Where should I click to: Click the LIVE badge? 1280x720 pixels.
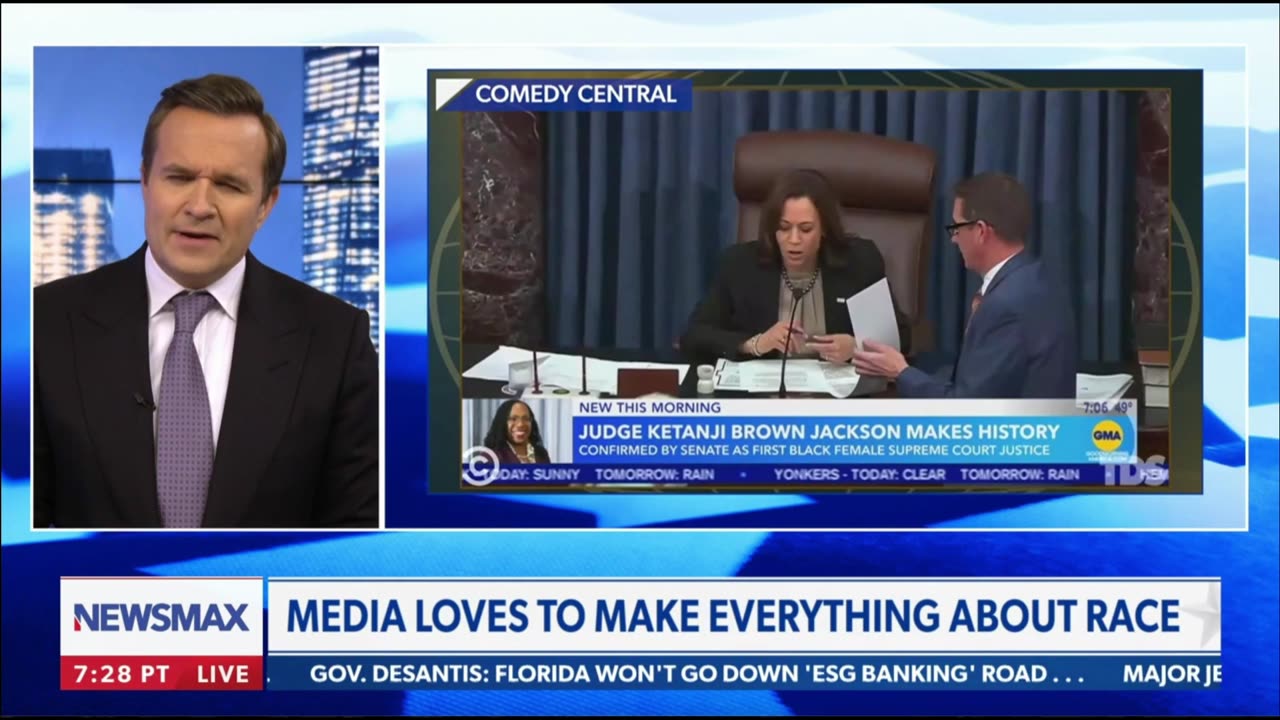click(x=223, y=674)
